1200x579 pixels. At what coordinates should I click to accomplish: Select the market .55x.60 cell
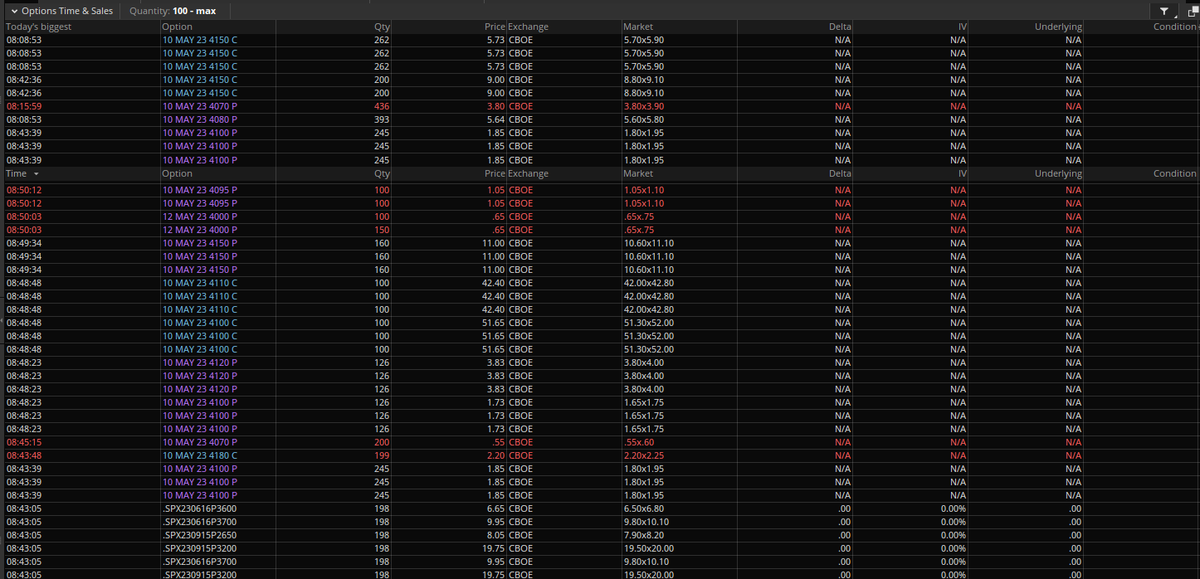pos(639,442)
